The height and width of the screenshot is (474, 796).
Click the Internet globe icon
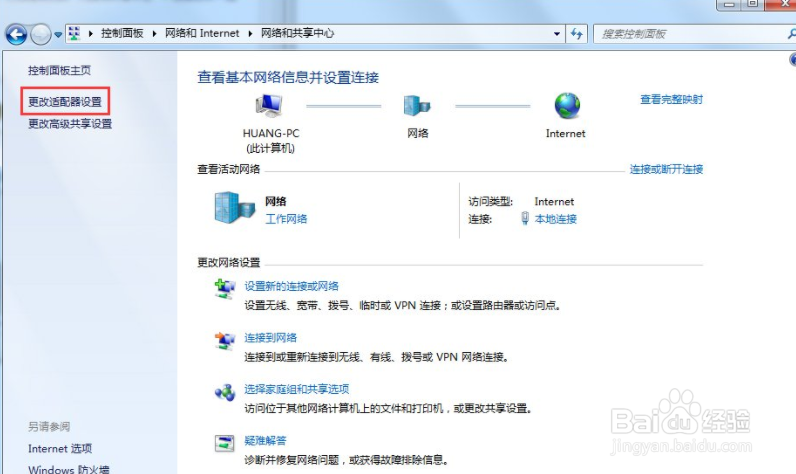pos(567,106)
